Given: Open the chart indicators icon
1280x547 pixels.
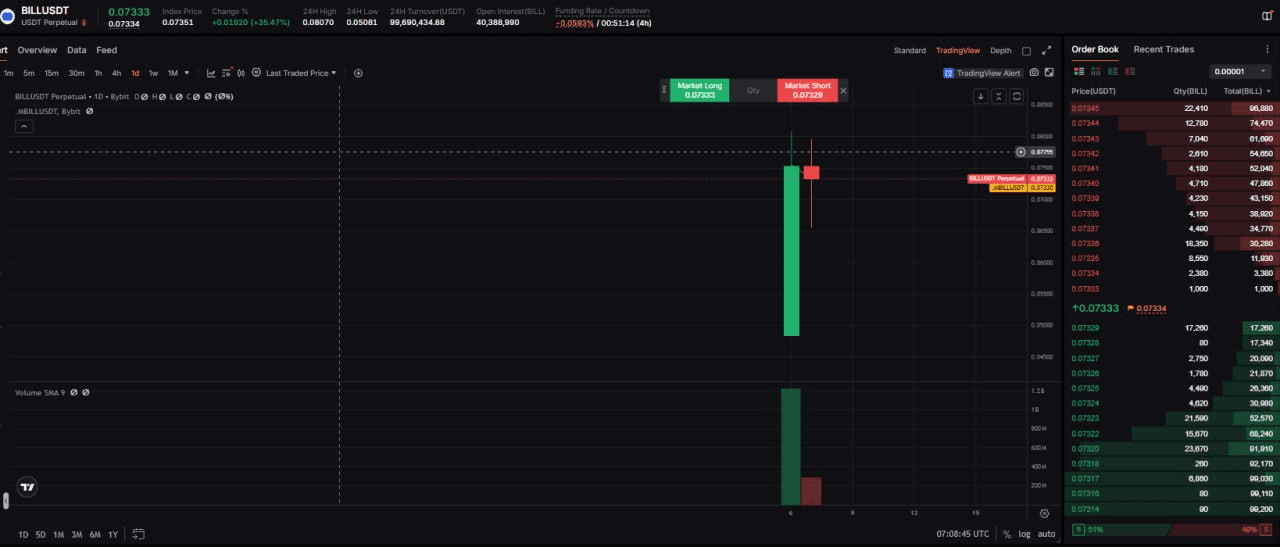Looking at the screenshot, I should tap(211, 73).
